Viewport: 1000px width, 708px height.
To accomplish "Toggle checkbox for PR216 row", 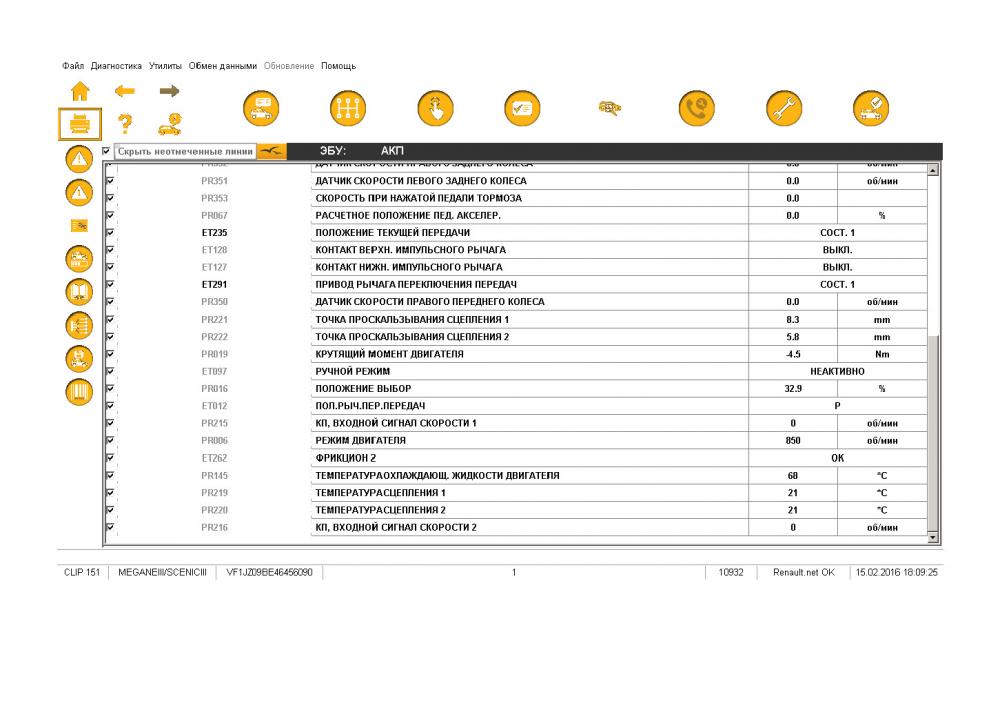I will pos(110,527).
